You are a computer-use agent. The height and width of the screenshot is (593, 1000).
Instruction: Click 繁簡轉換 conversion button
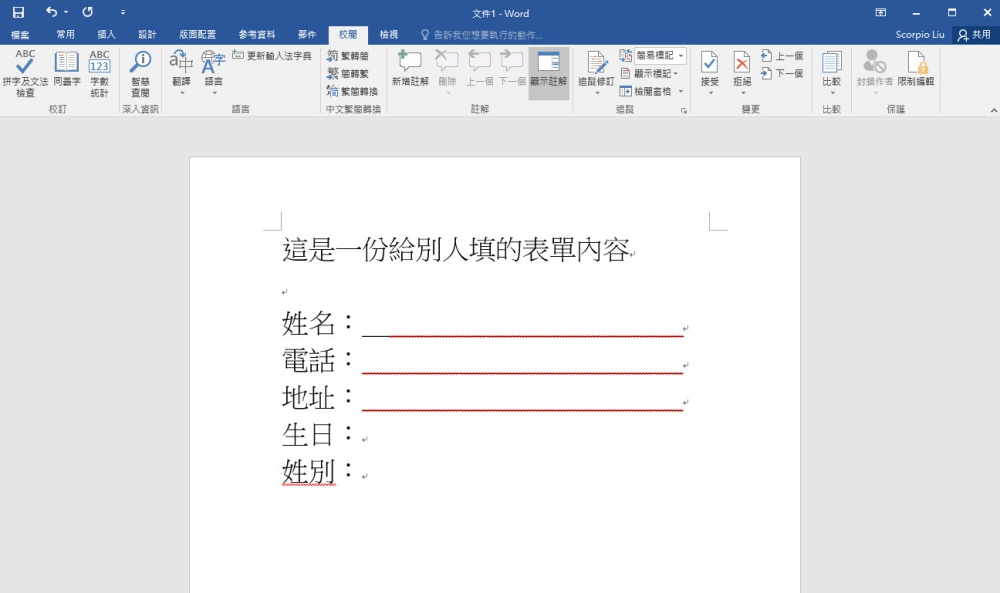[x=353, y=91]
